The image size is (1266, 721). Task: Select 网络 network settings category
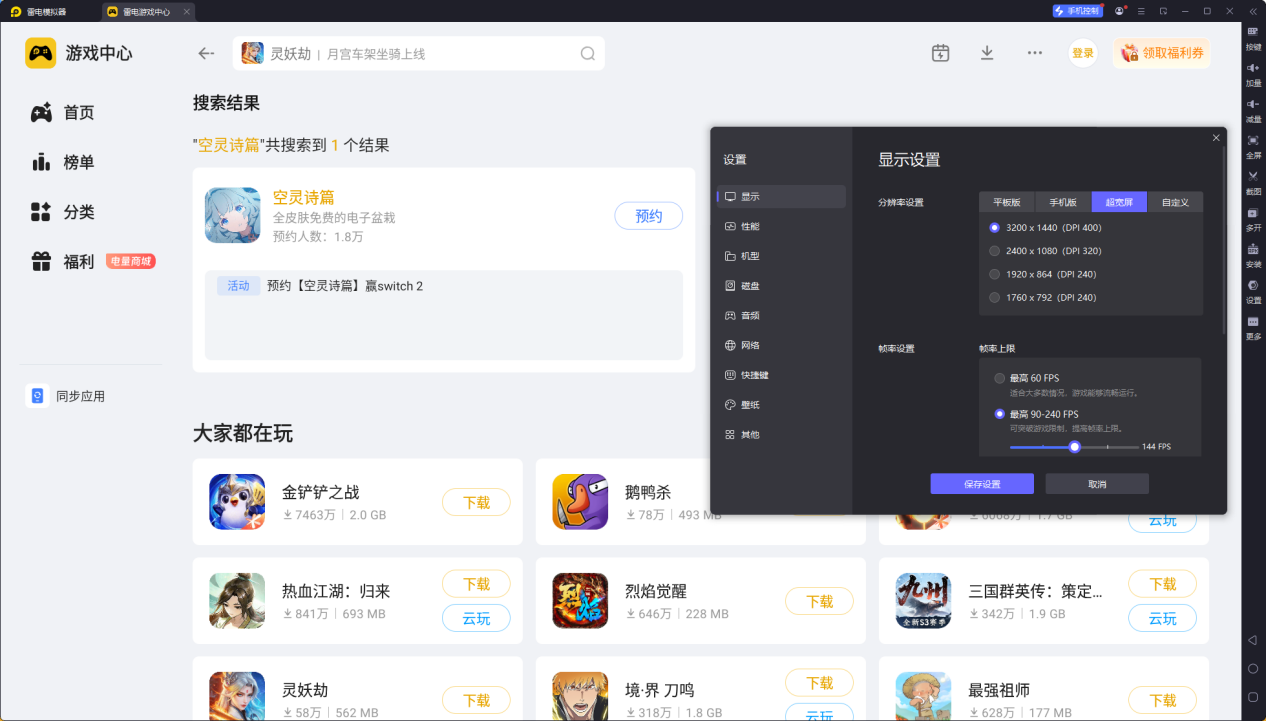point(782,345)
